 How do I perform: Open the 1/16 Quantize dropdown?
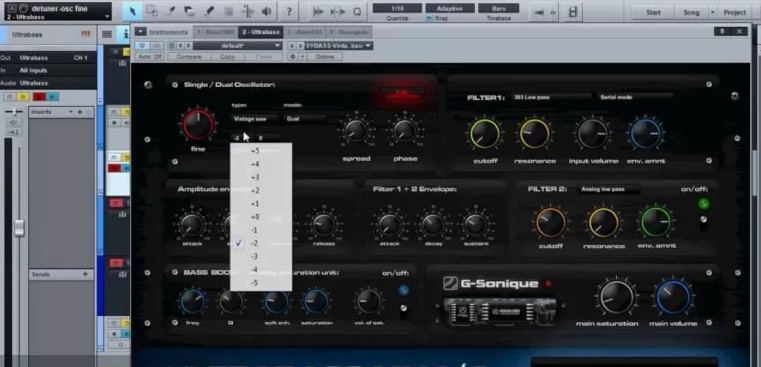pyautogui.click(x=397, y=8)
